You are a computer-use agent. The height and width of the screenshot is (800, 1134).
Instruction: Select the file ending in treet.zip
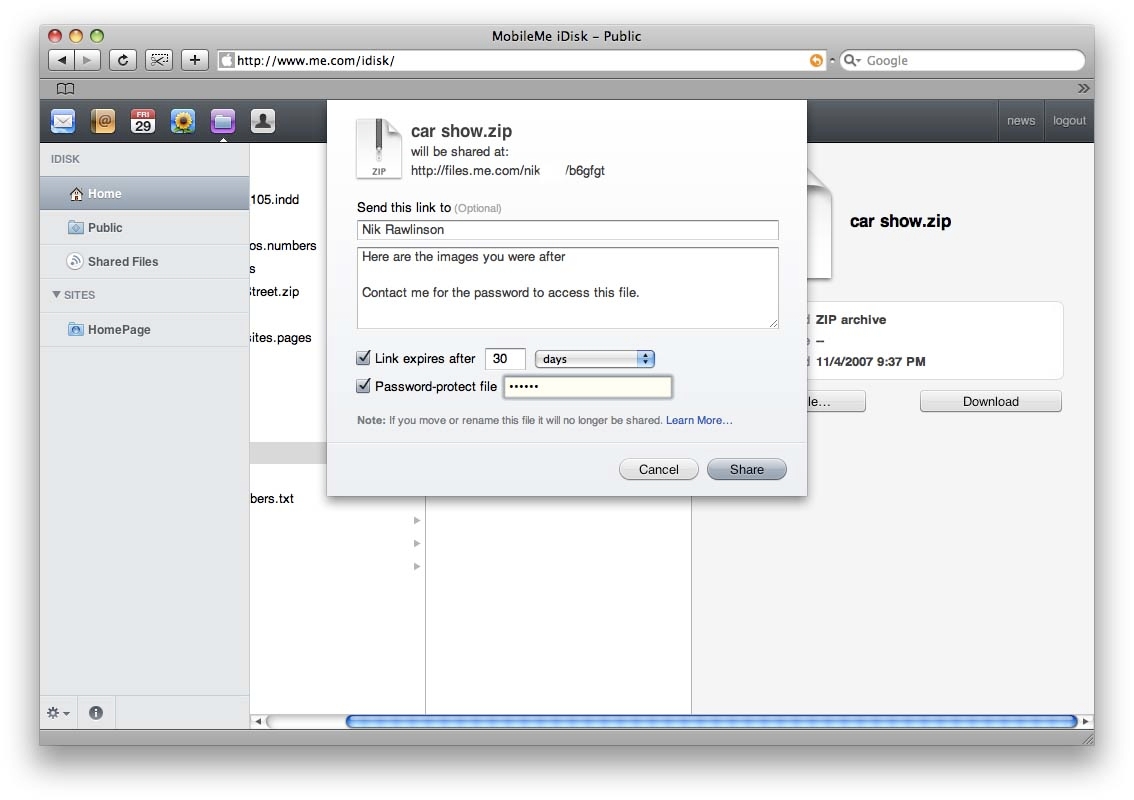coord(275,292)
